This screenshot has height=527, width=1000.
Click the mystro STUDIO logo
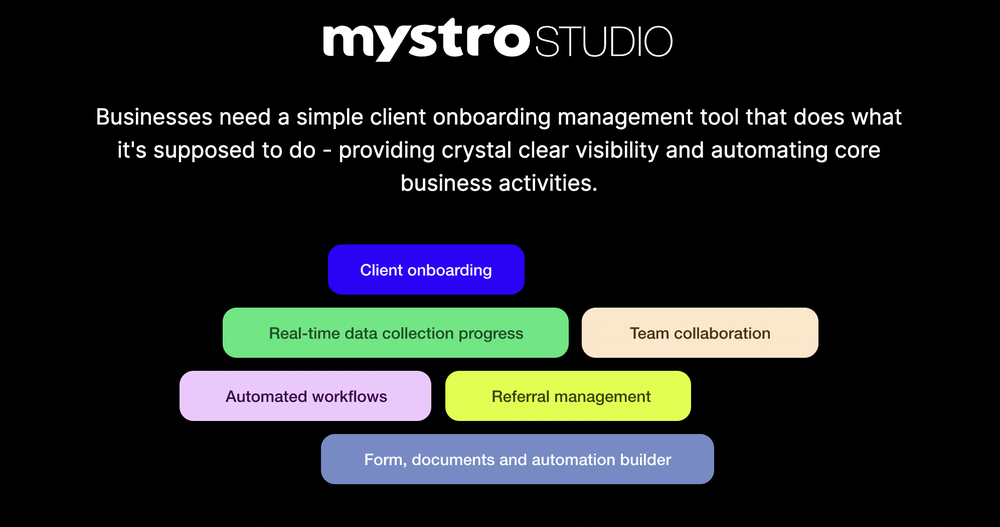coord(497,40)
